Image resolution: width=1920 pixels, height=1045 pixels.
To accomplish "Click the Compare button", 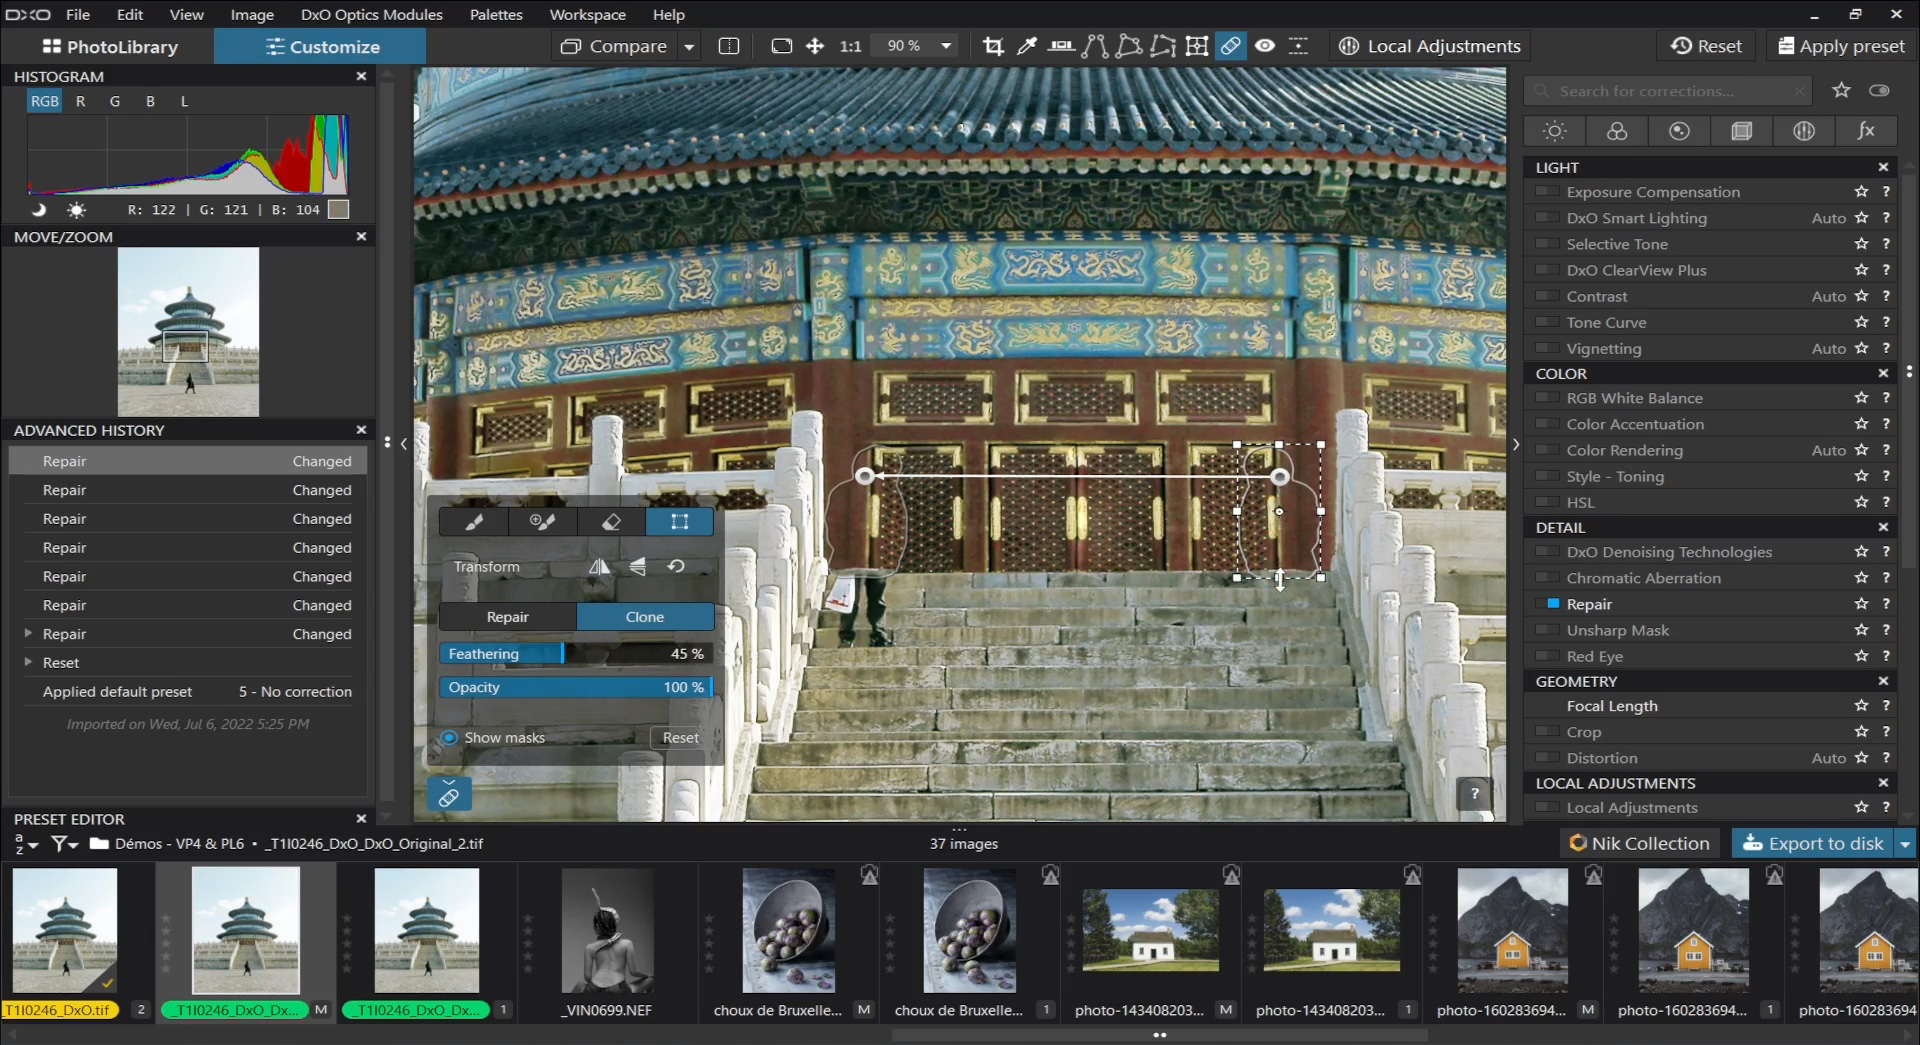I will pyautogui.click(x=614, y=46).
